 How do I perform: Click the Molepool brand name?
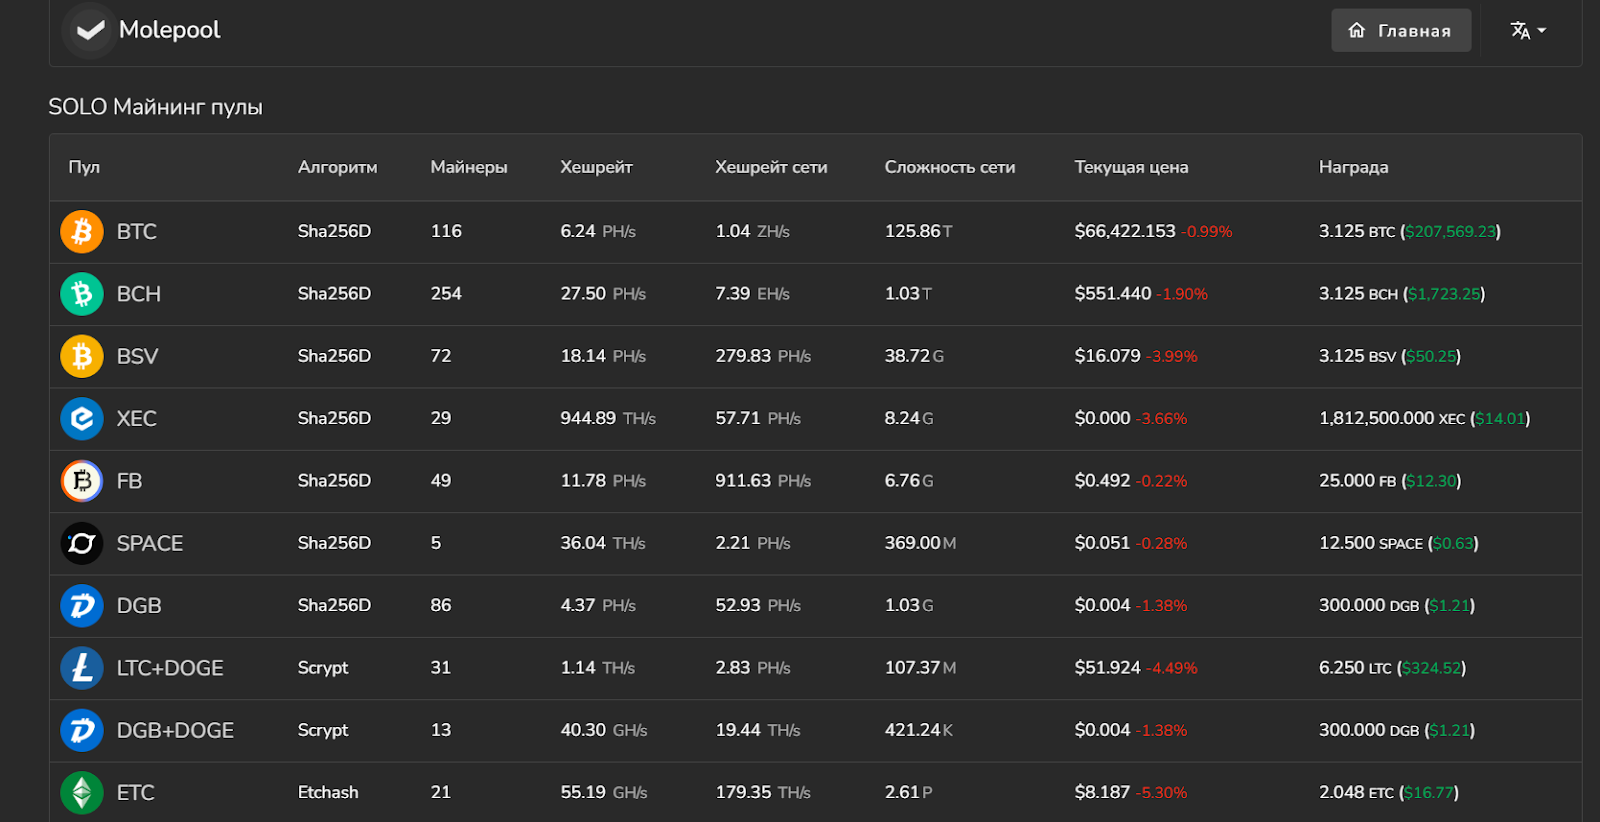170,30
